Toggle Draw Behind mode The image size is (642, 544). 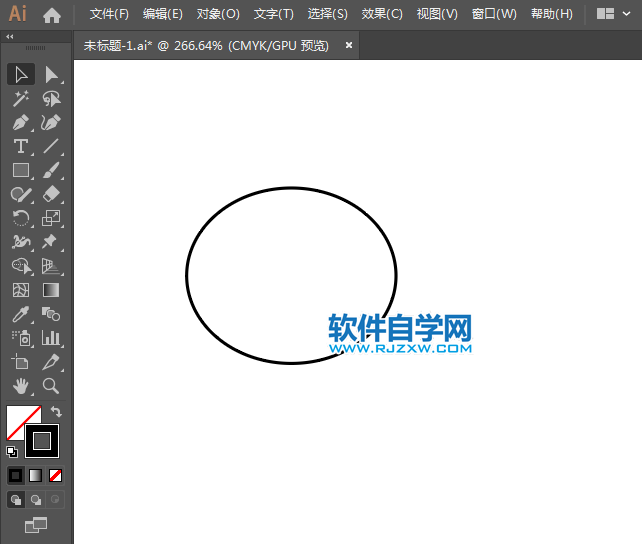click(36, 499)
